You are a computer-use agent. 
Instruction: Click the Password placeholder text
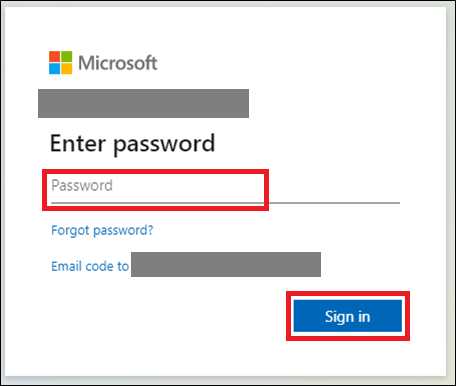click(x=82, y=185)
